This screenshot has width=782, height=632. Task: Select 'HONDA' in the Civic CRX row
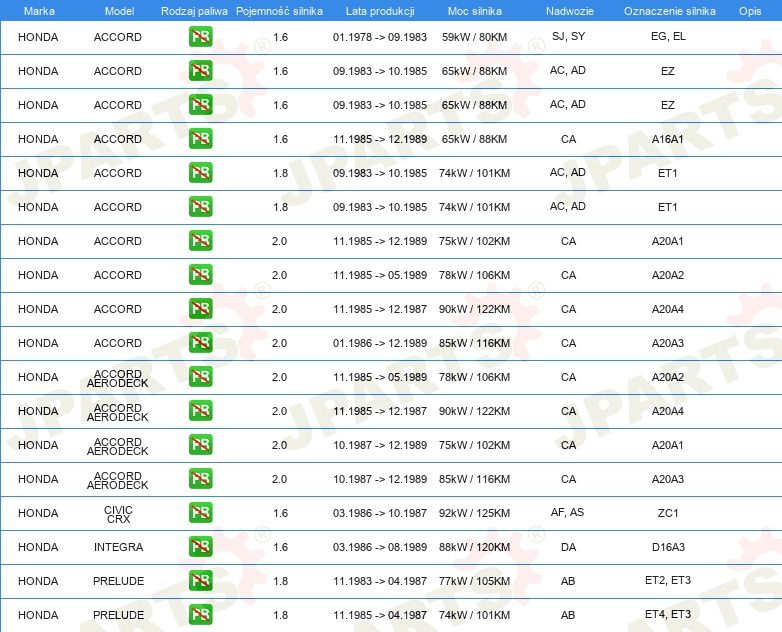[38, 513]
